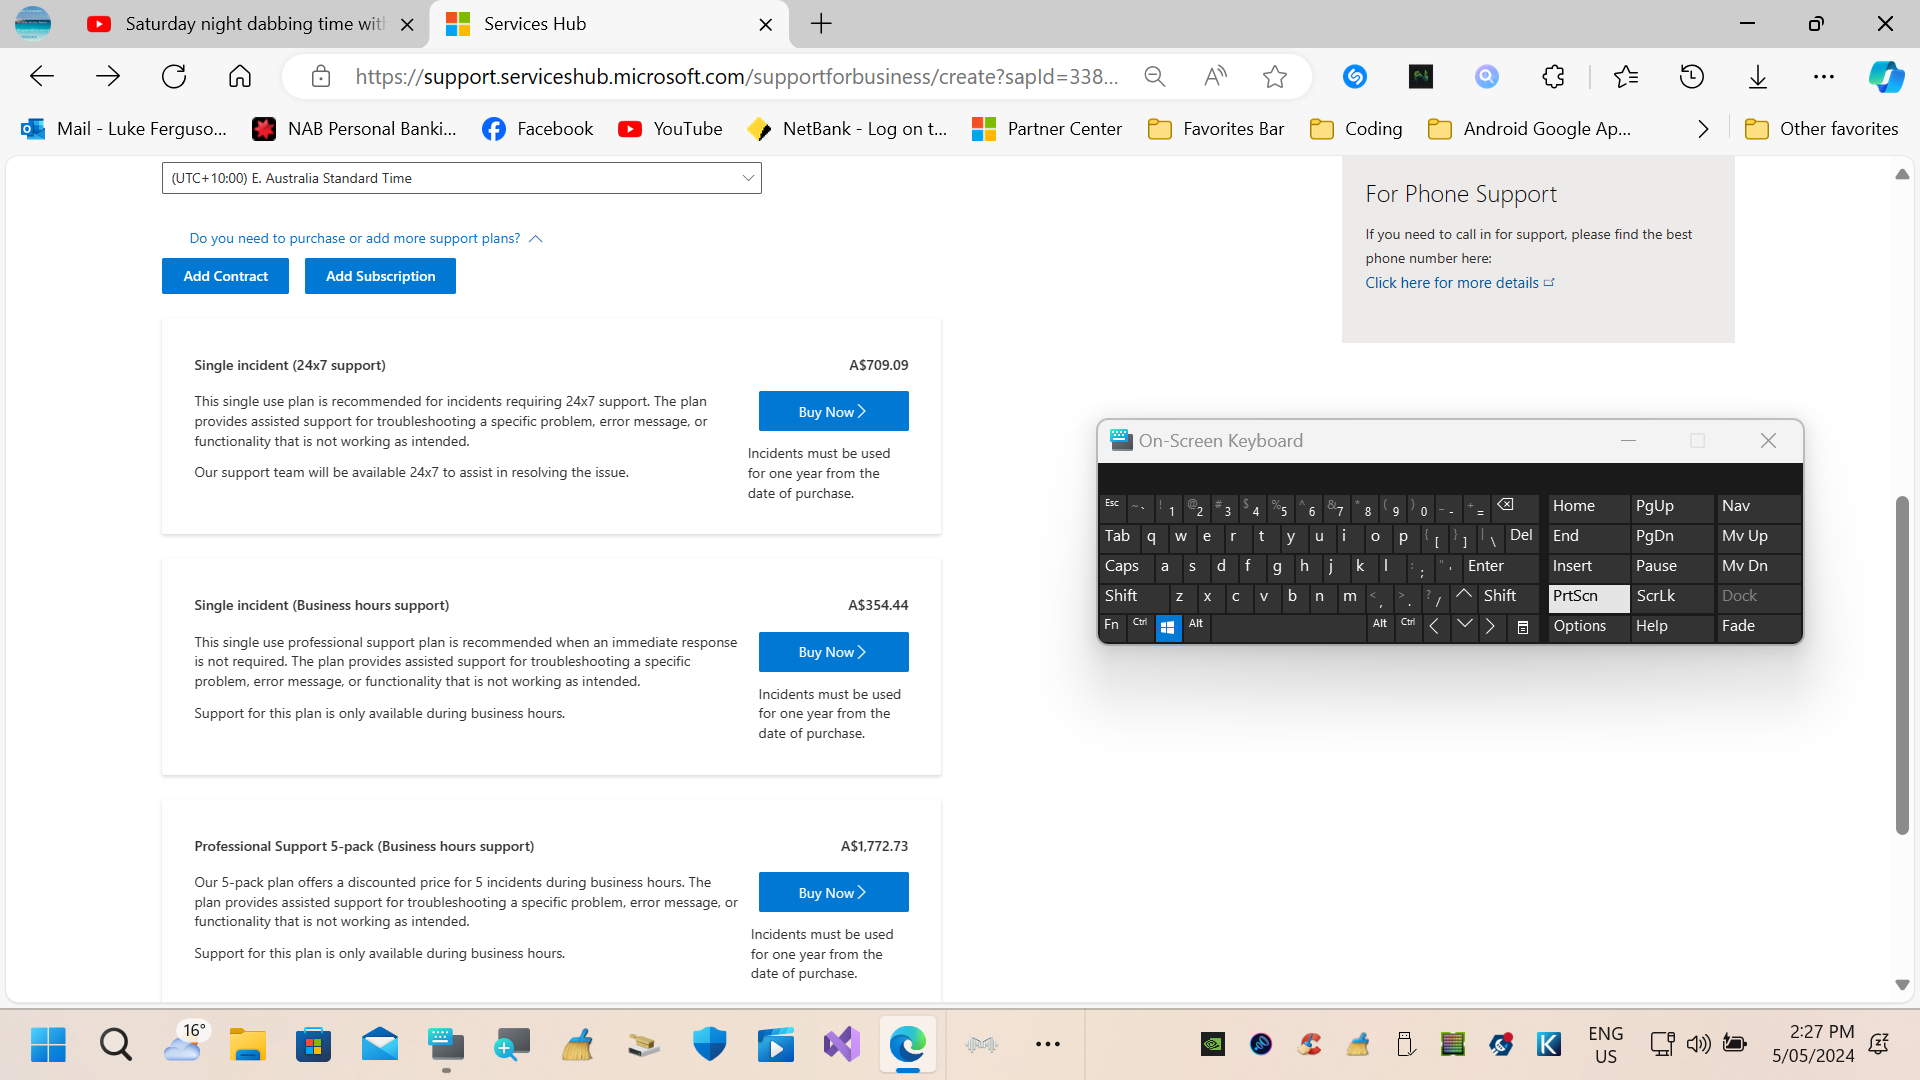Click the Shazam icon in toolbar
Viewport: 1920px width, 1080px height.
(1354, 75)
